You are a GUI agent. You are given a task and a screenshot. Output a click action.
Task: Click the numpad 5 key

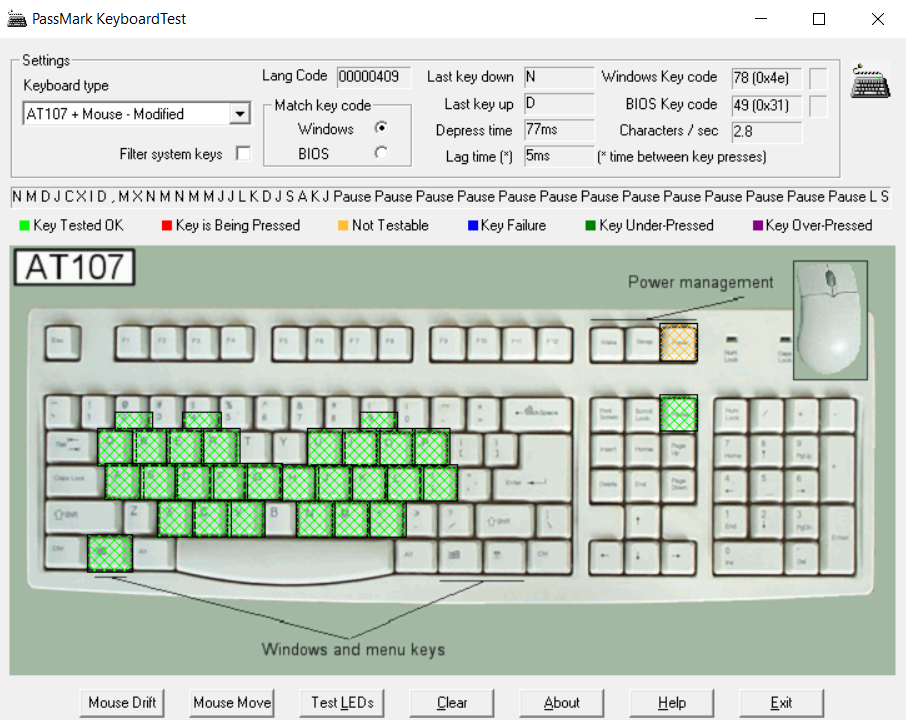pyautogui.click(x=767, y=484)
